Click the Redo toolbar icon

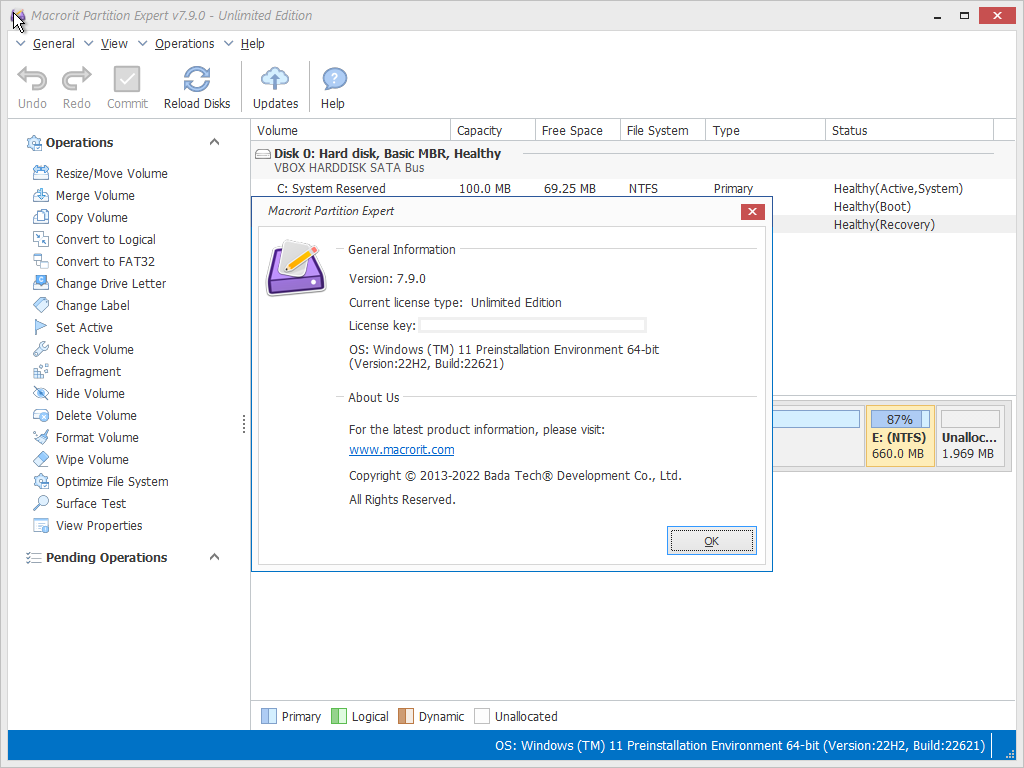click(x=76, y=80)
